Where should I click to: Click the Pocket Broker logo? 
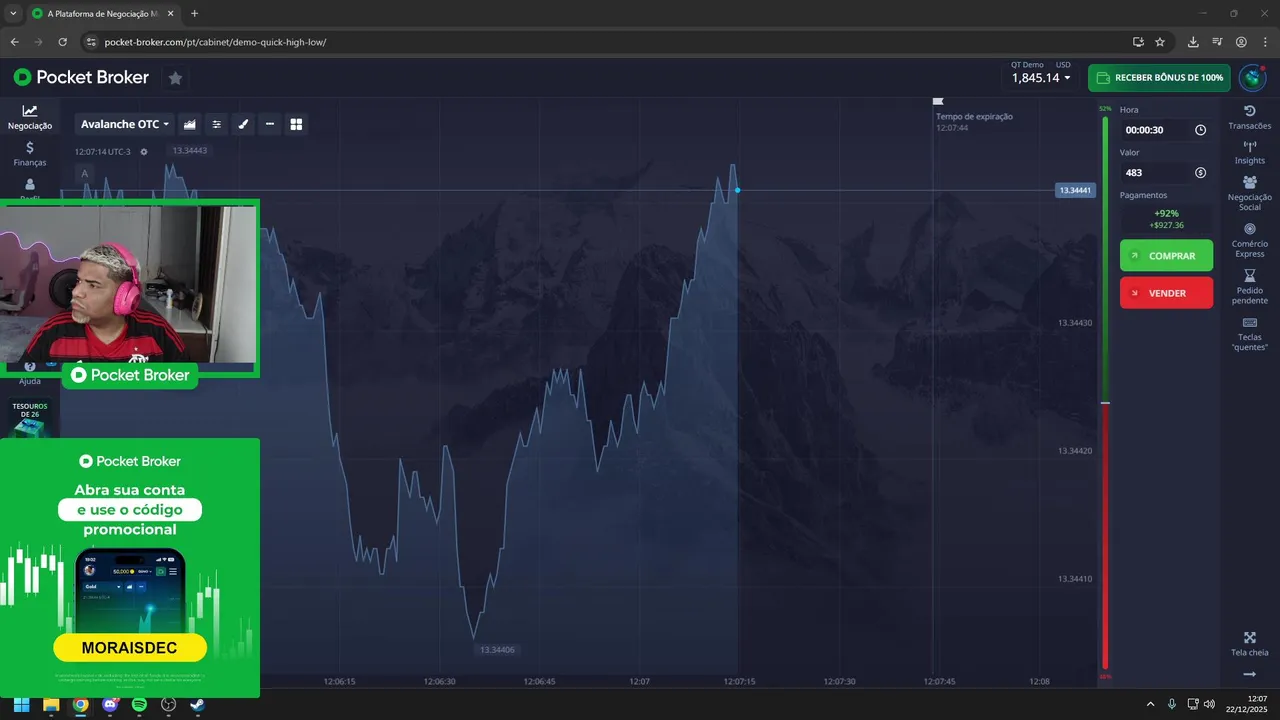coord(81,77)
